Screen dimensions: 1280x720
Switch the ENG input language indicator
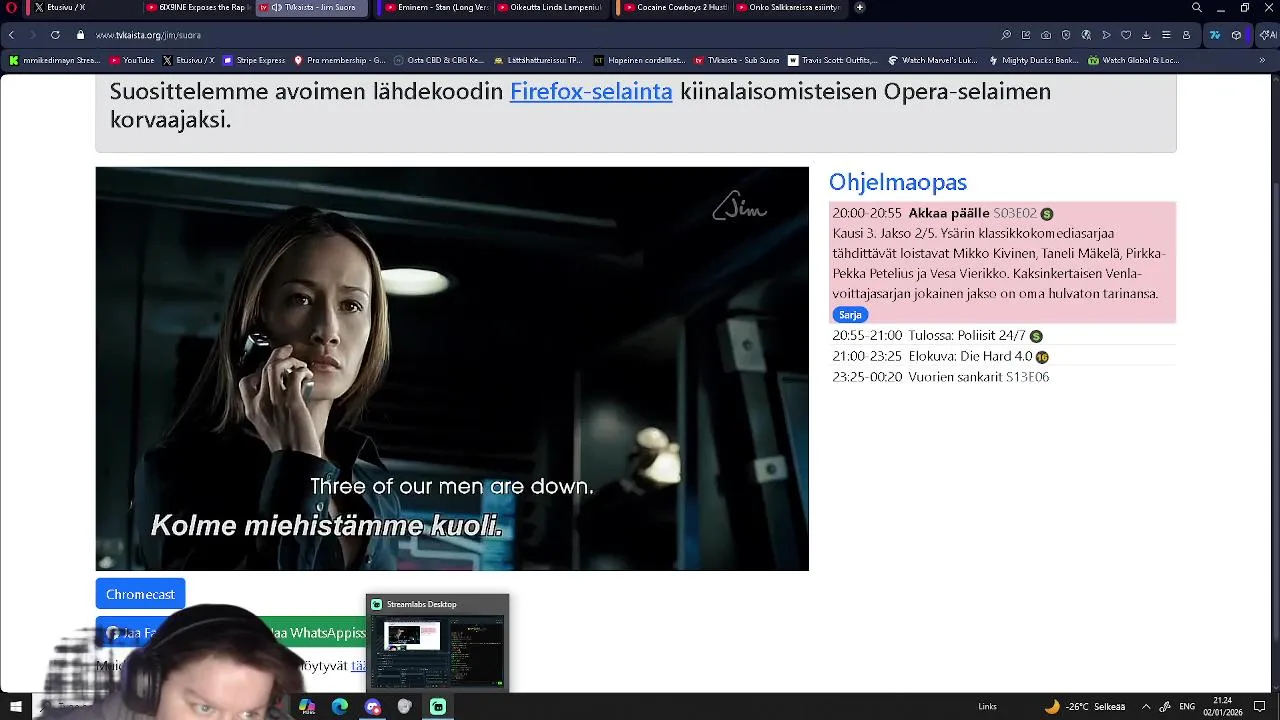[1187, 707]
